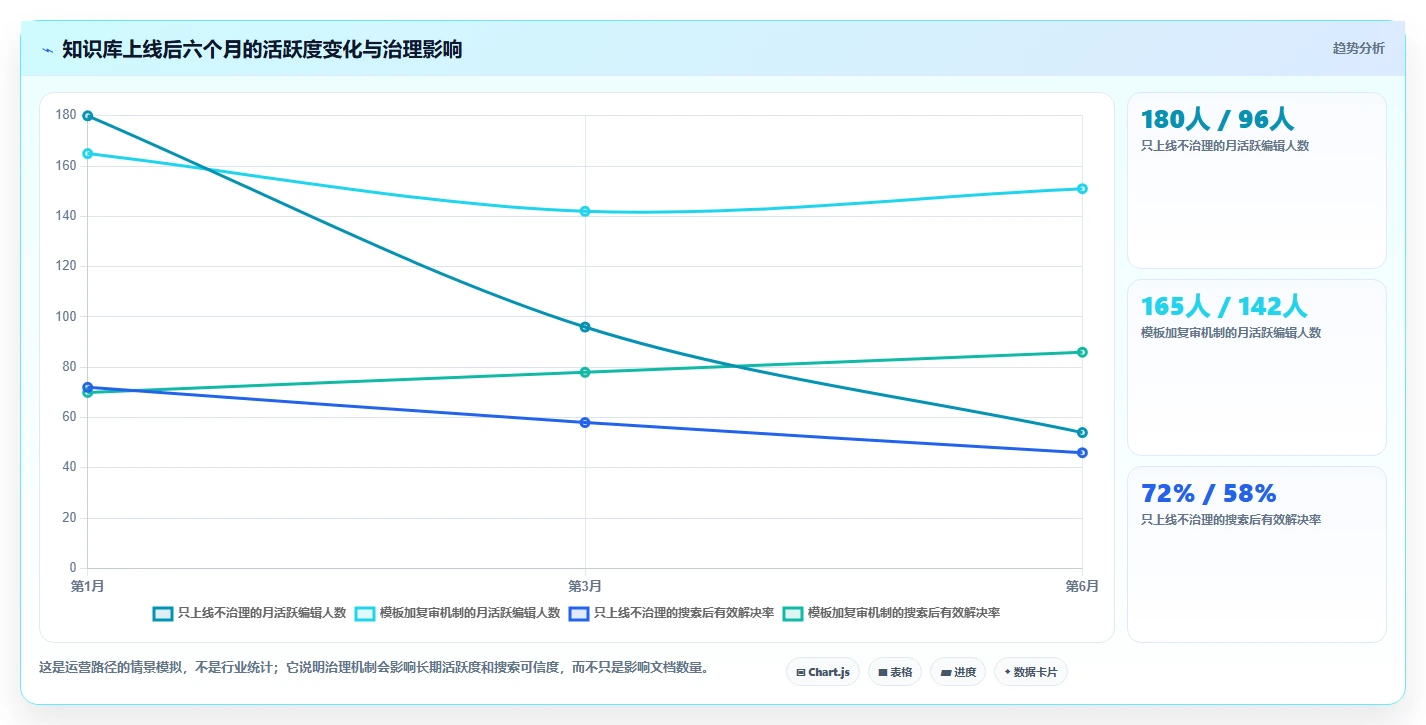1426x725 pixels.
Task: Click the chart title 知识库上线后六个月的活跃度变化与治理影响
Action: pos(262,49)
